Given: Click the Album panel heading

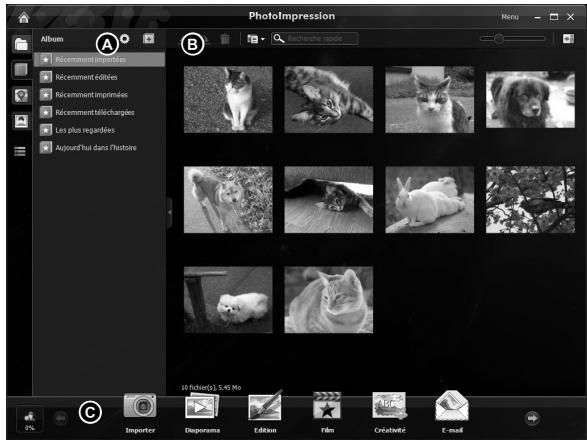Looking at the screenshot, I should tap(52, 39).
